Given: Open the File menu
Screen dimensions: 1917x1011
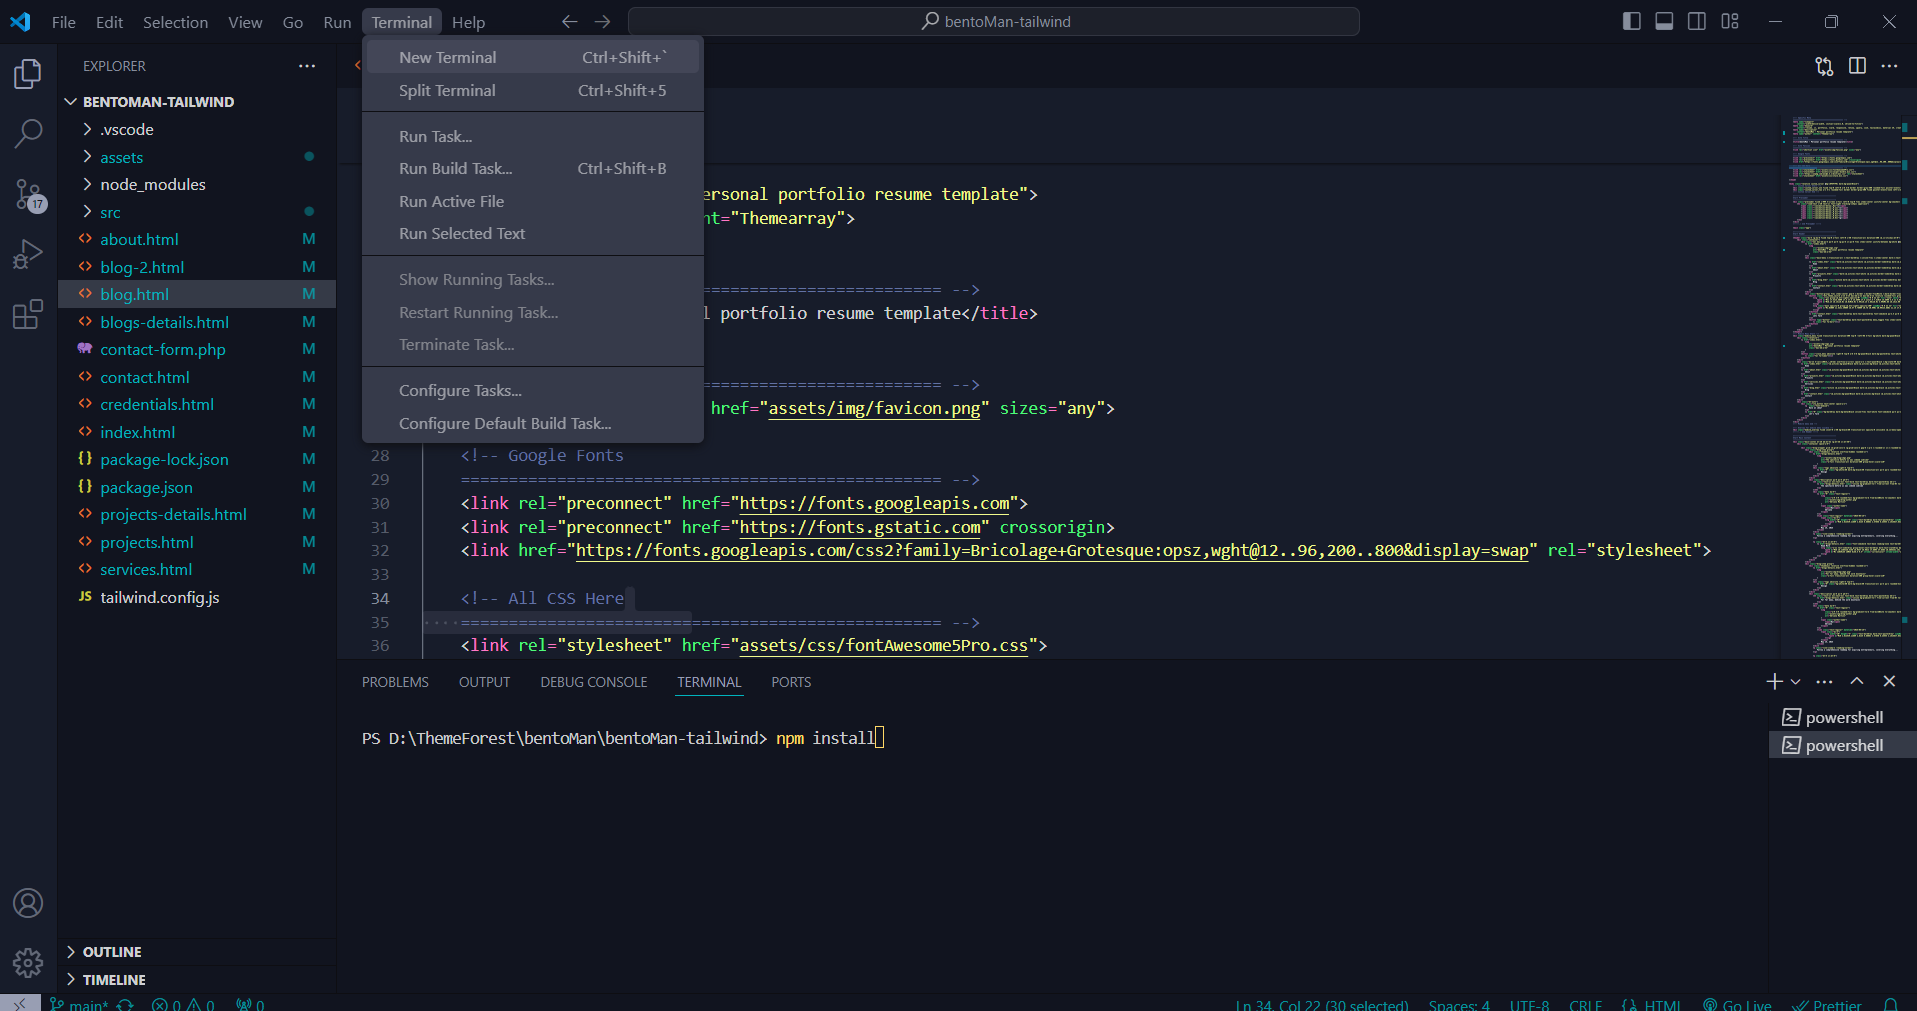Looking at the screenshot, I should point(63,22).
